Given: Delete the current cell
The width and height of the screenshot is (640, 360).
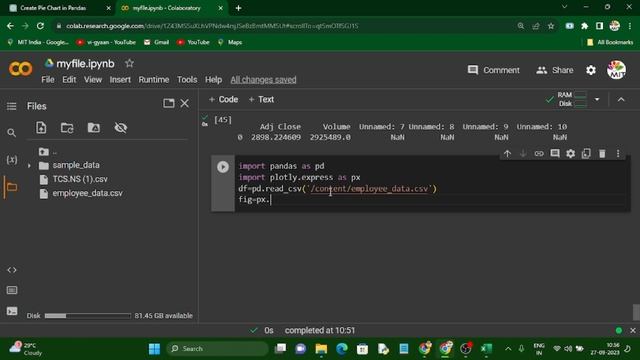Looking at the screenshot, I should [602, 153].
